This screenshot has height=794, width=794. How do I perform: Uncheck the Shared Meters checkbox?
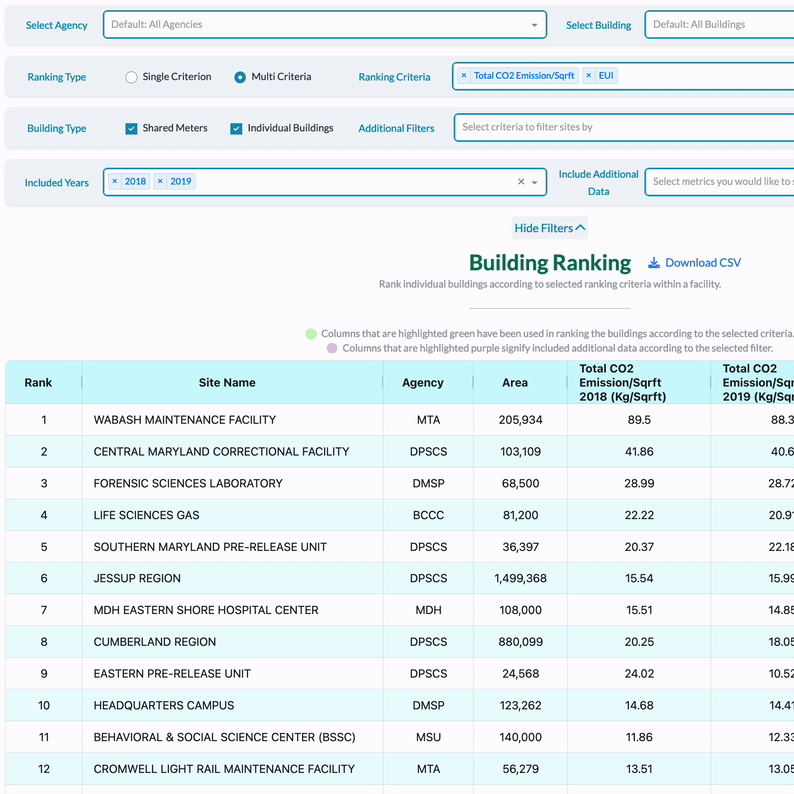point(132,129)
